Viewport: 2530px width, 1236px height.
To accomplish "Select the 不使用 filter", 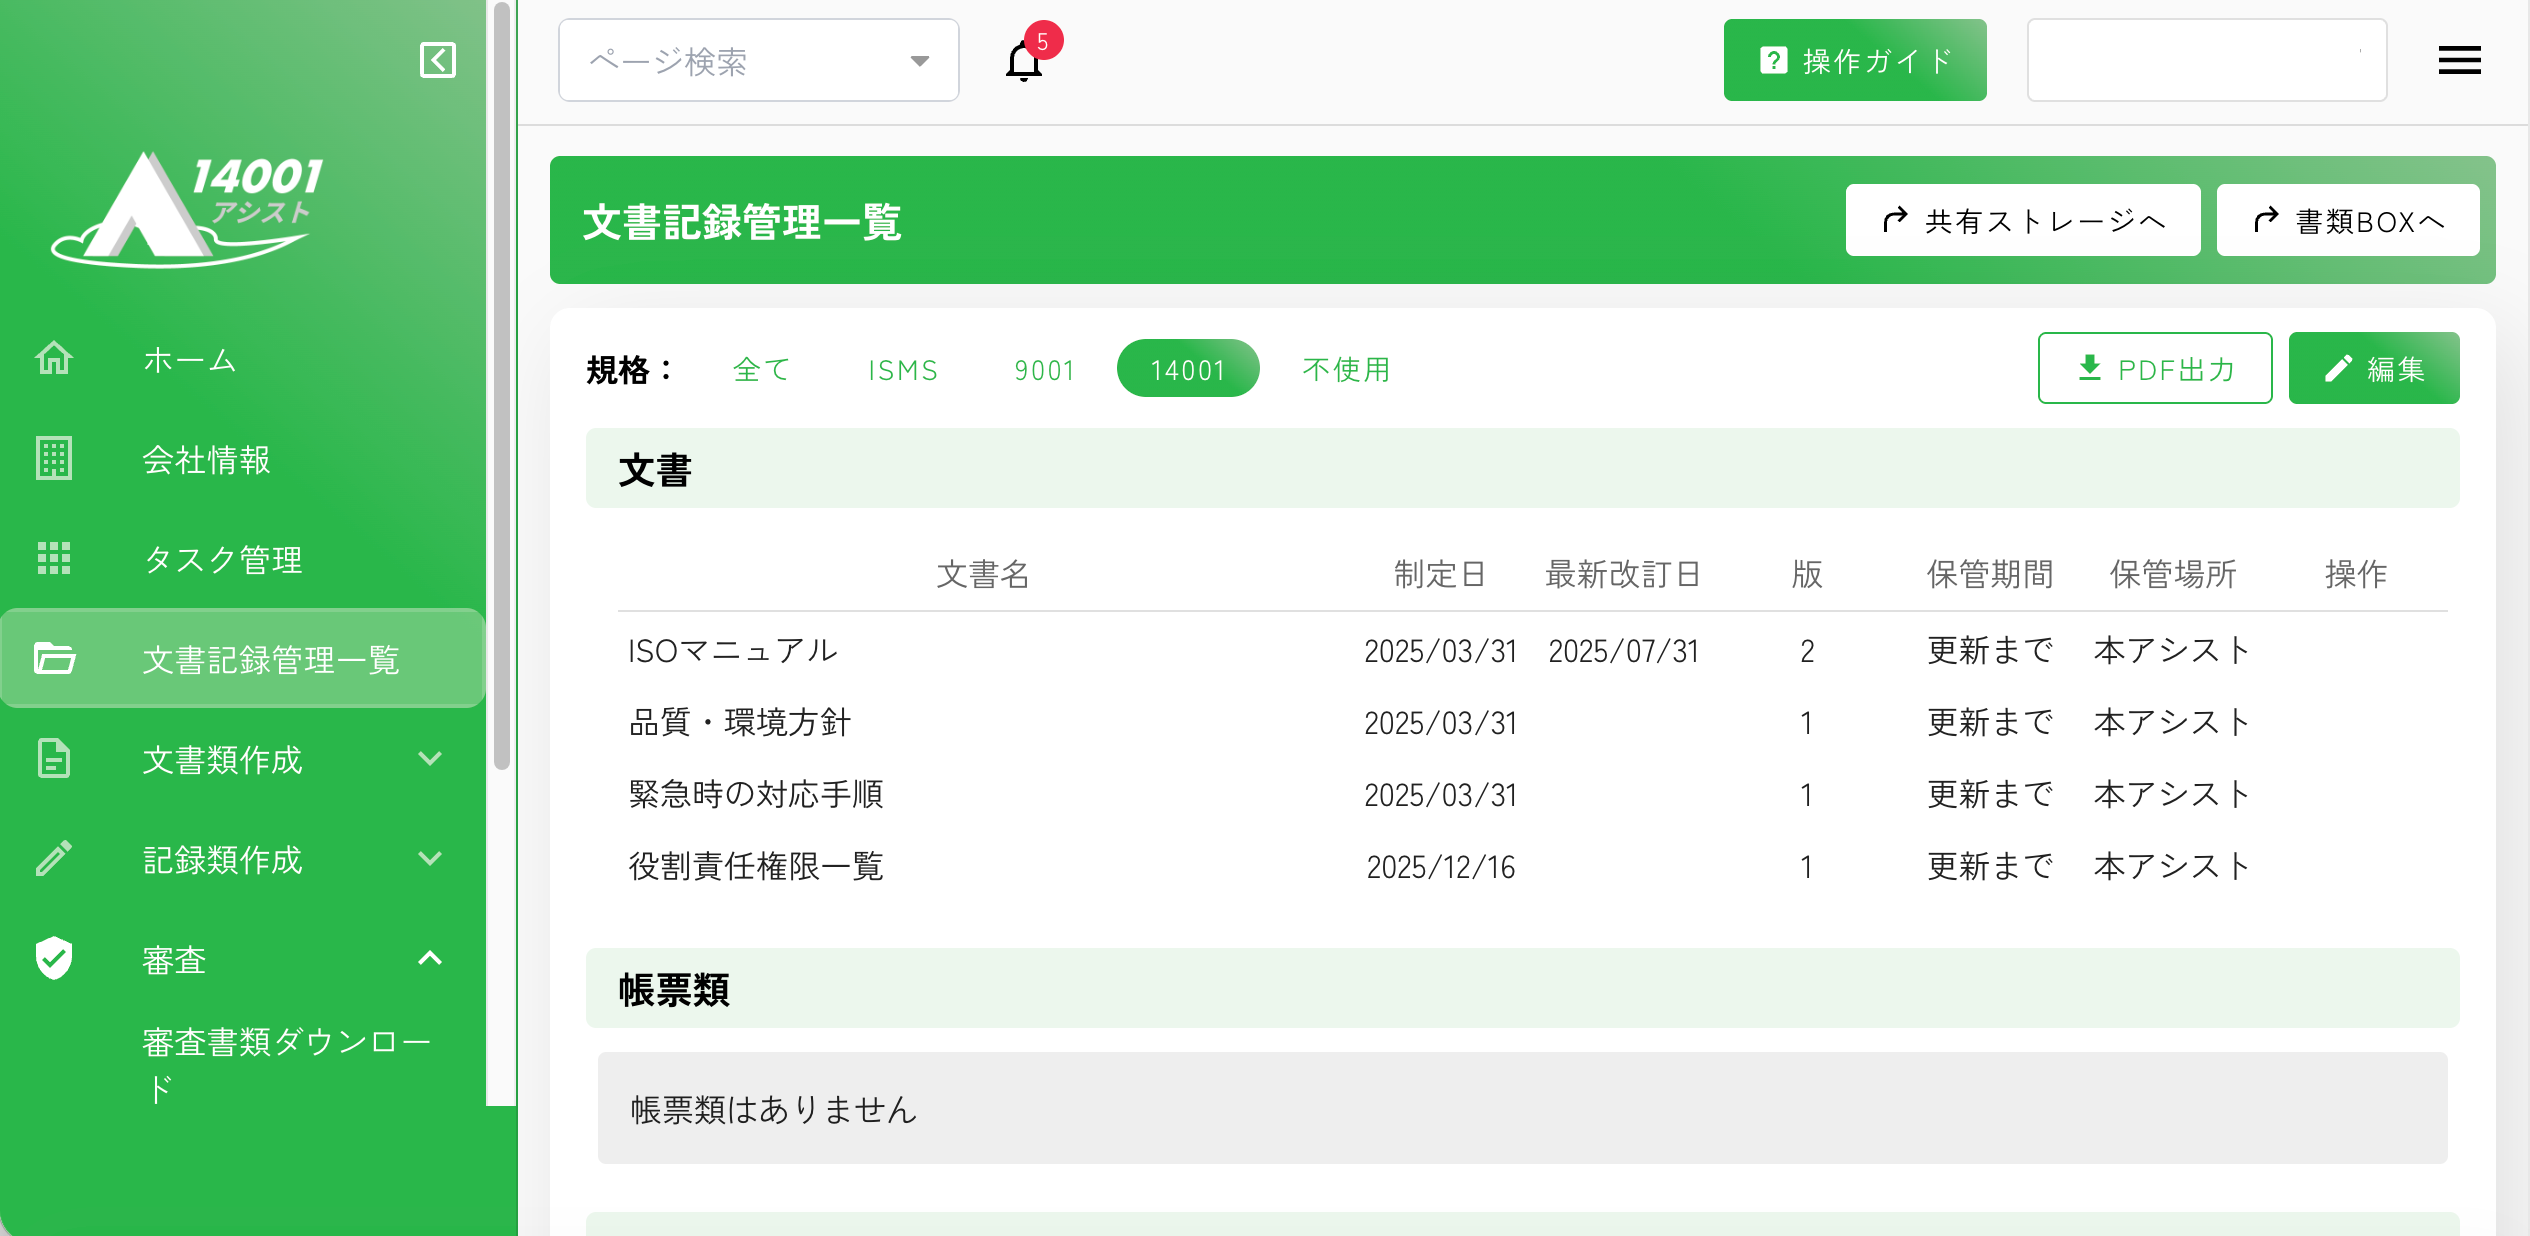I will (x=1346, y=369).
